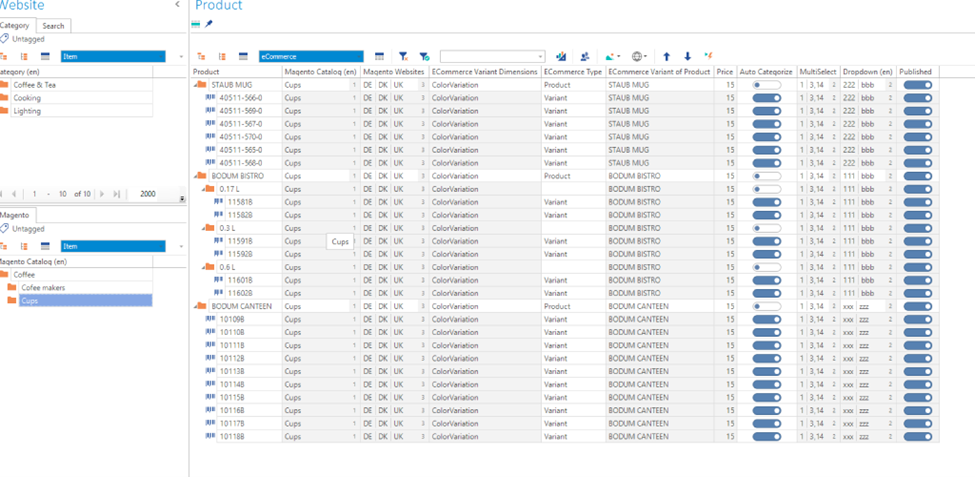The width and height of the screenshot is (975, 477).
Task: Toggle Auto Categorize for BODUM CANTEEN product row
Action: pos(766,307)
